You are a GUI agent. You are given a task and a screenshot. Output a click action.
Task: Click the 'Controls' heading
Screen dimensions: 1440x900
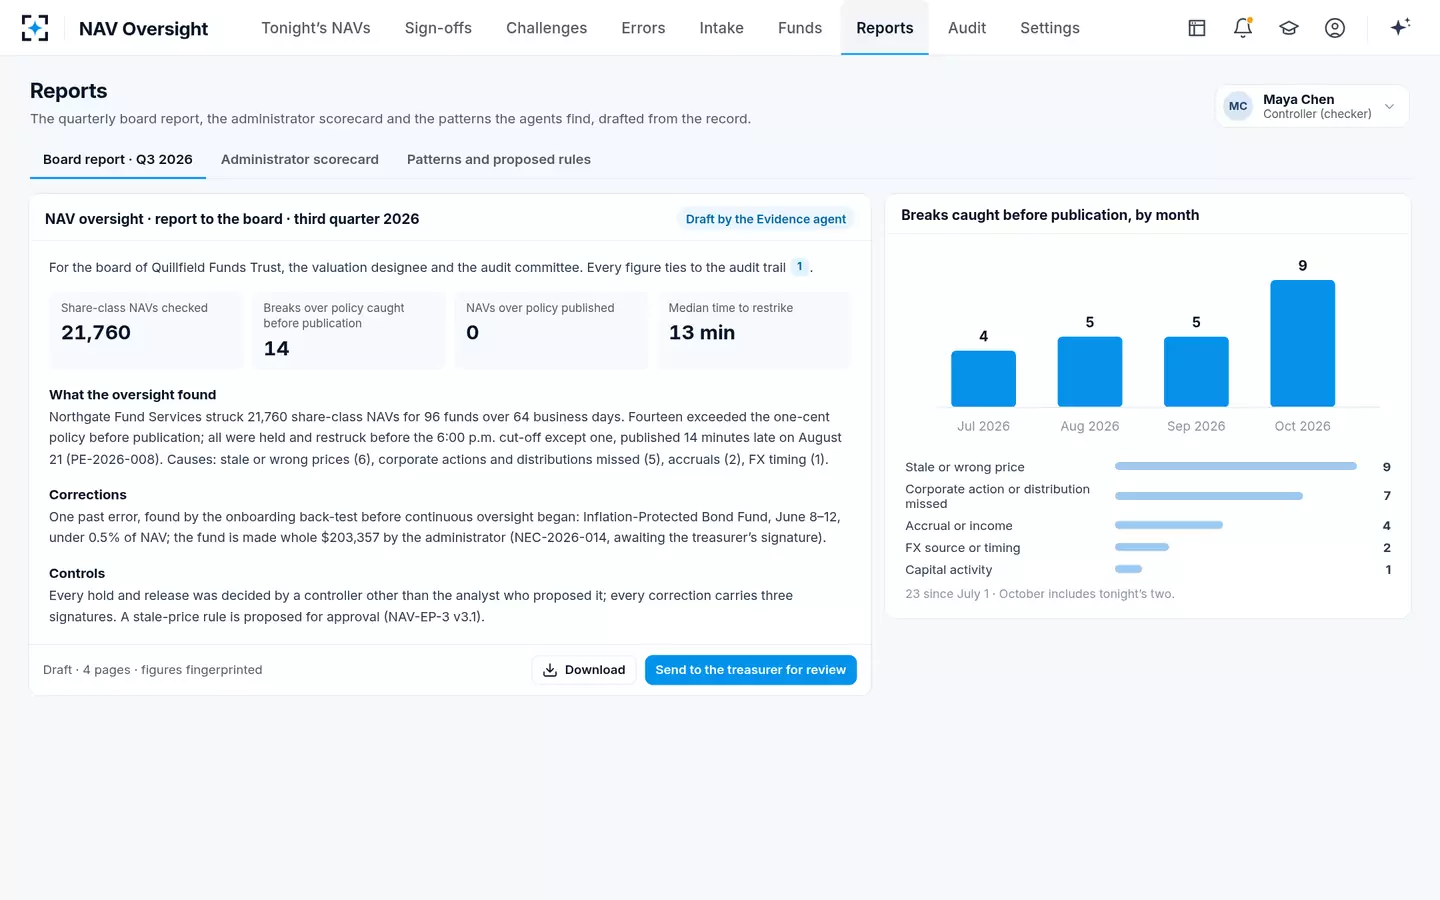click(x=77, y=573)
